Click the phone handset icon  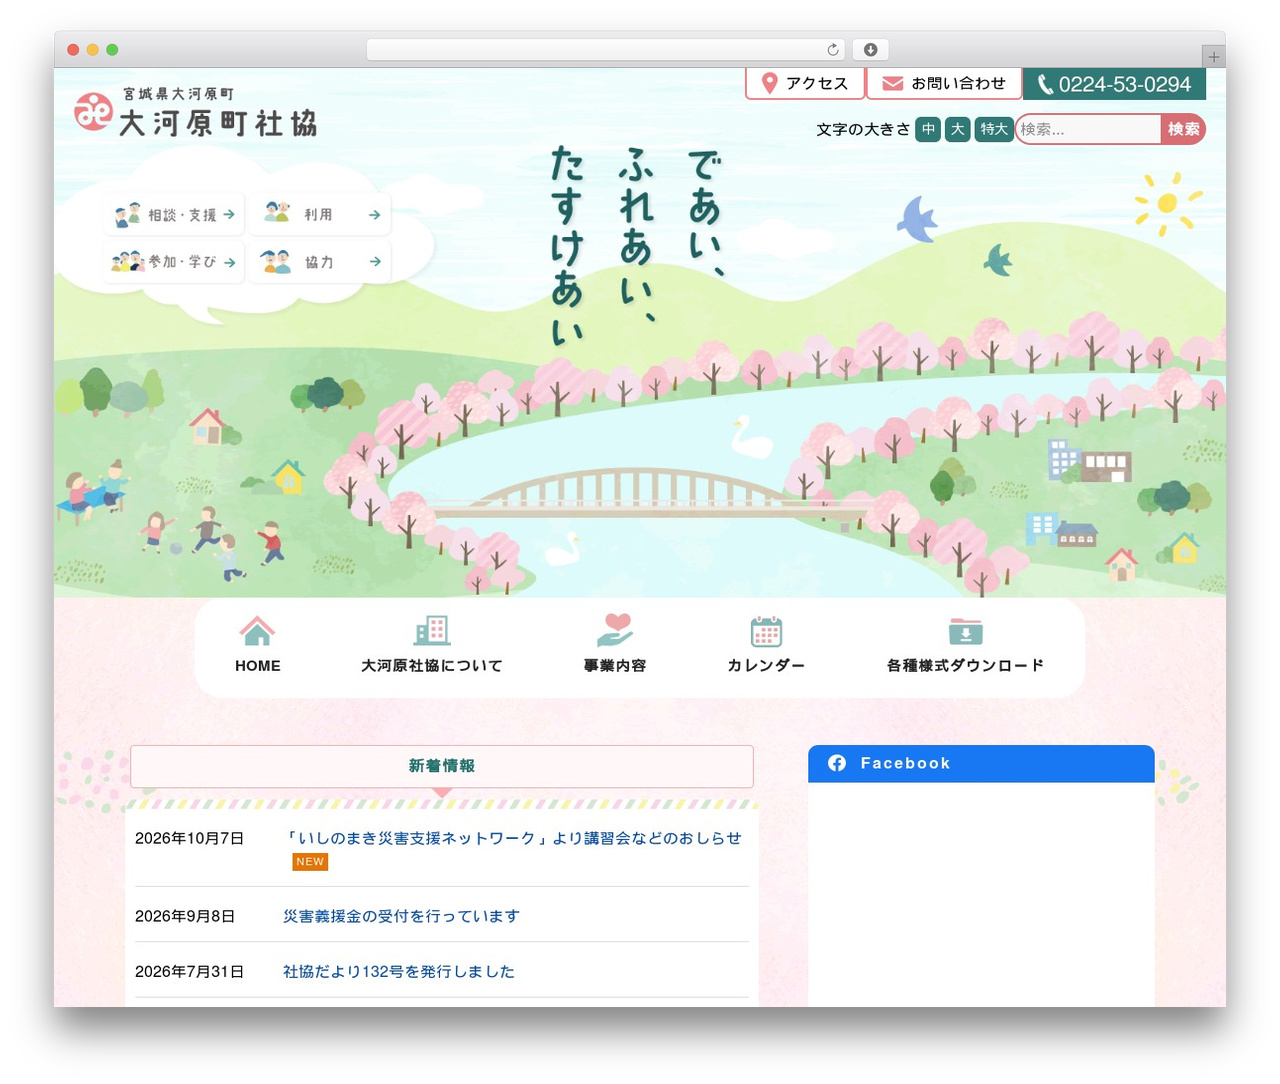1045,85
